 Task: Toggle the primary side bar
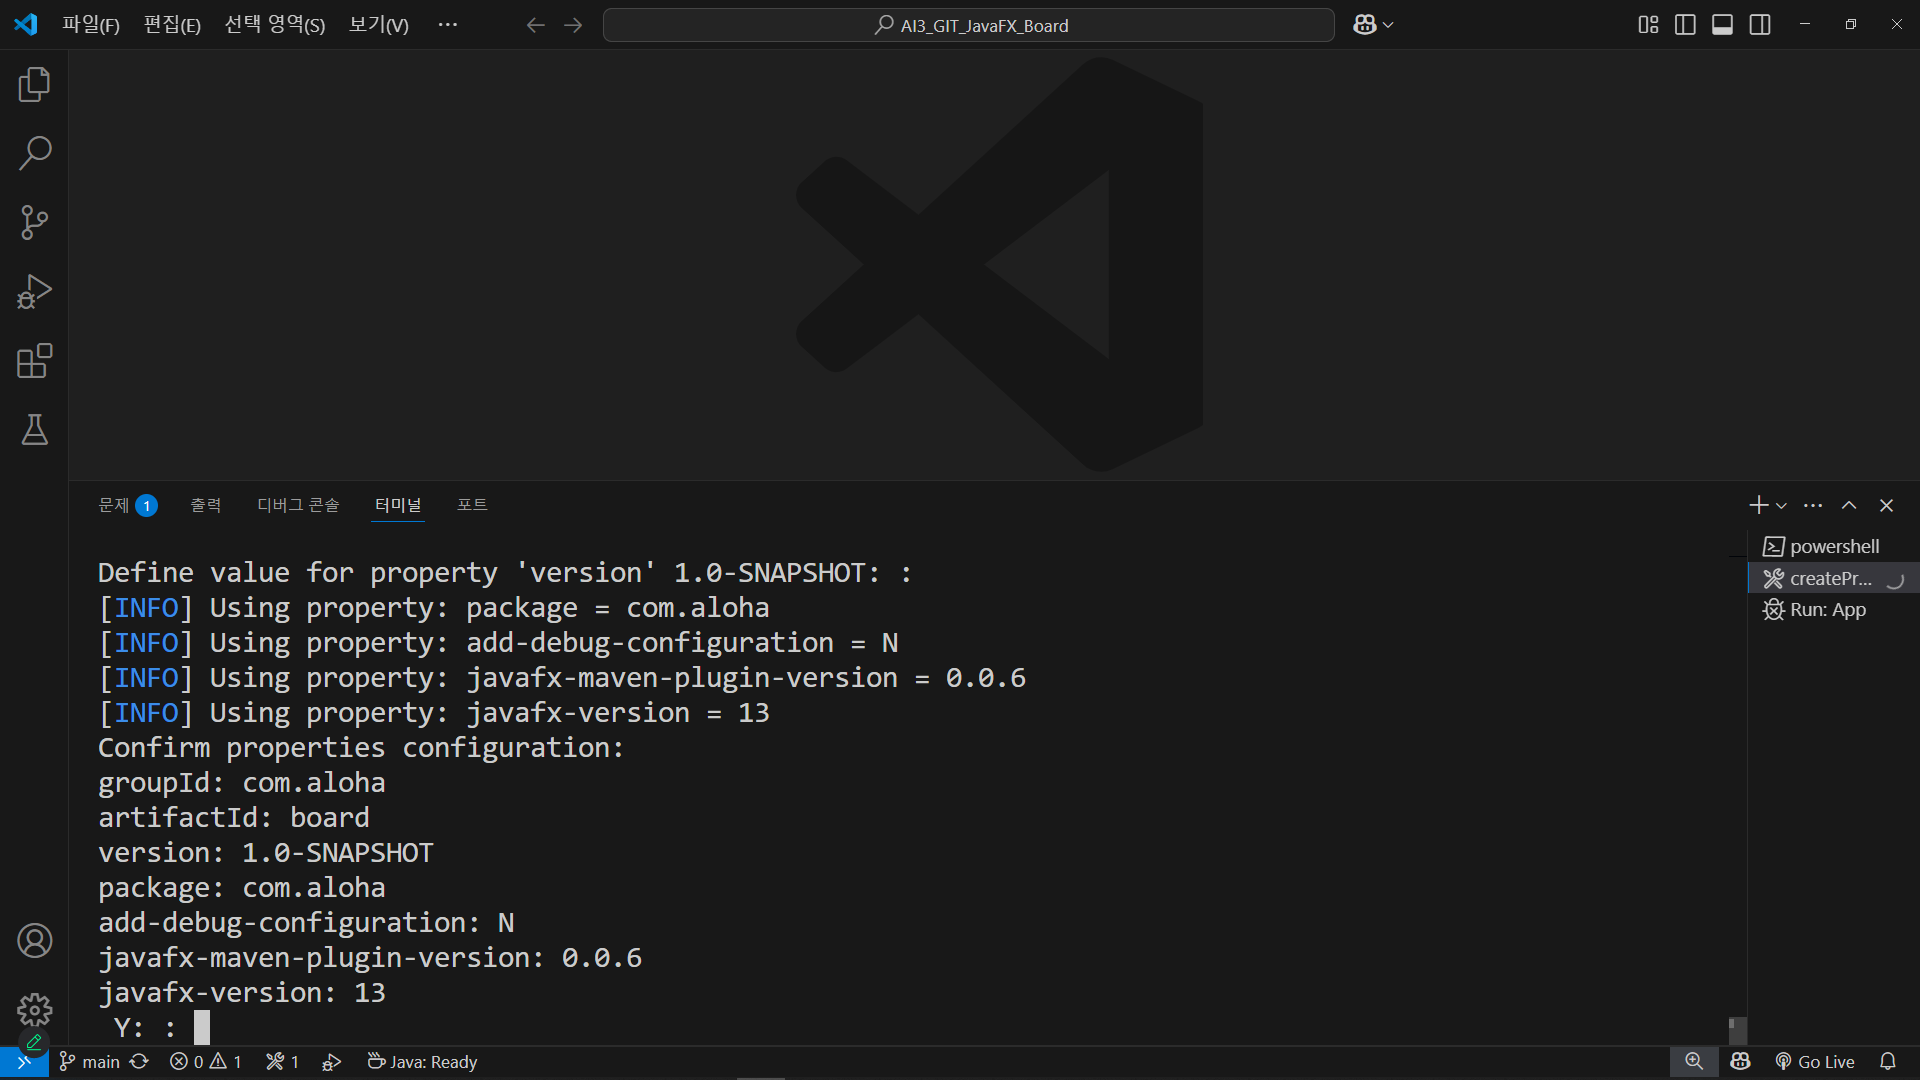click(1685, 25)
